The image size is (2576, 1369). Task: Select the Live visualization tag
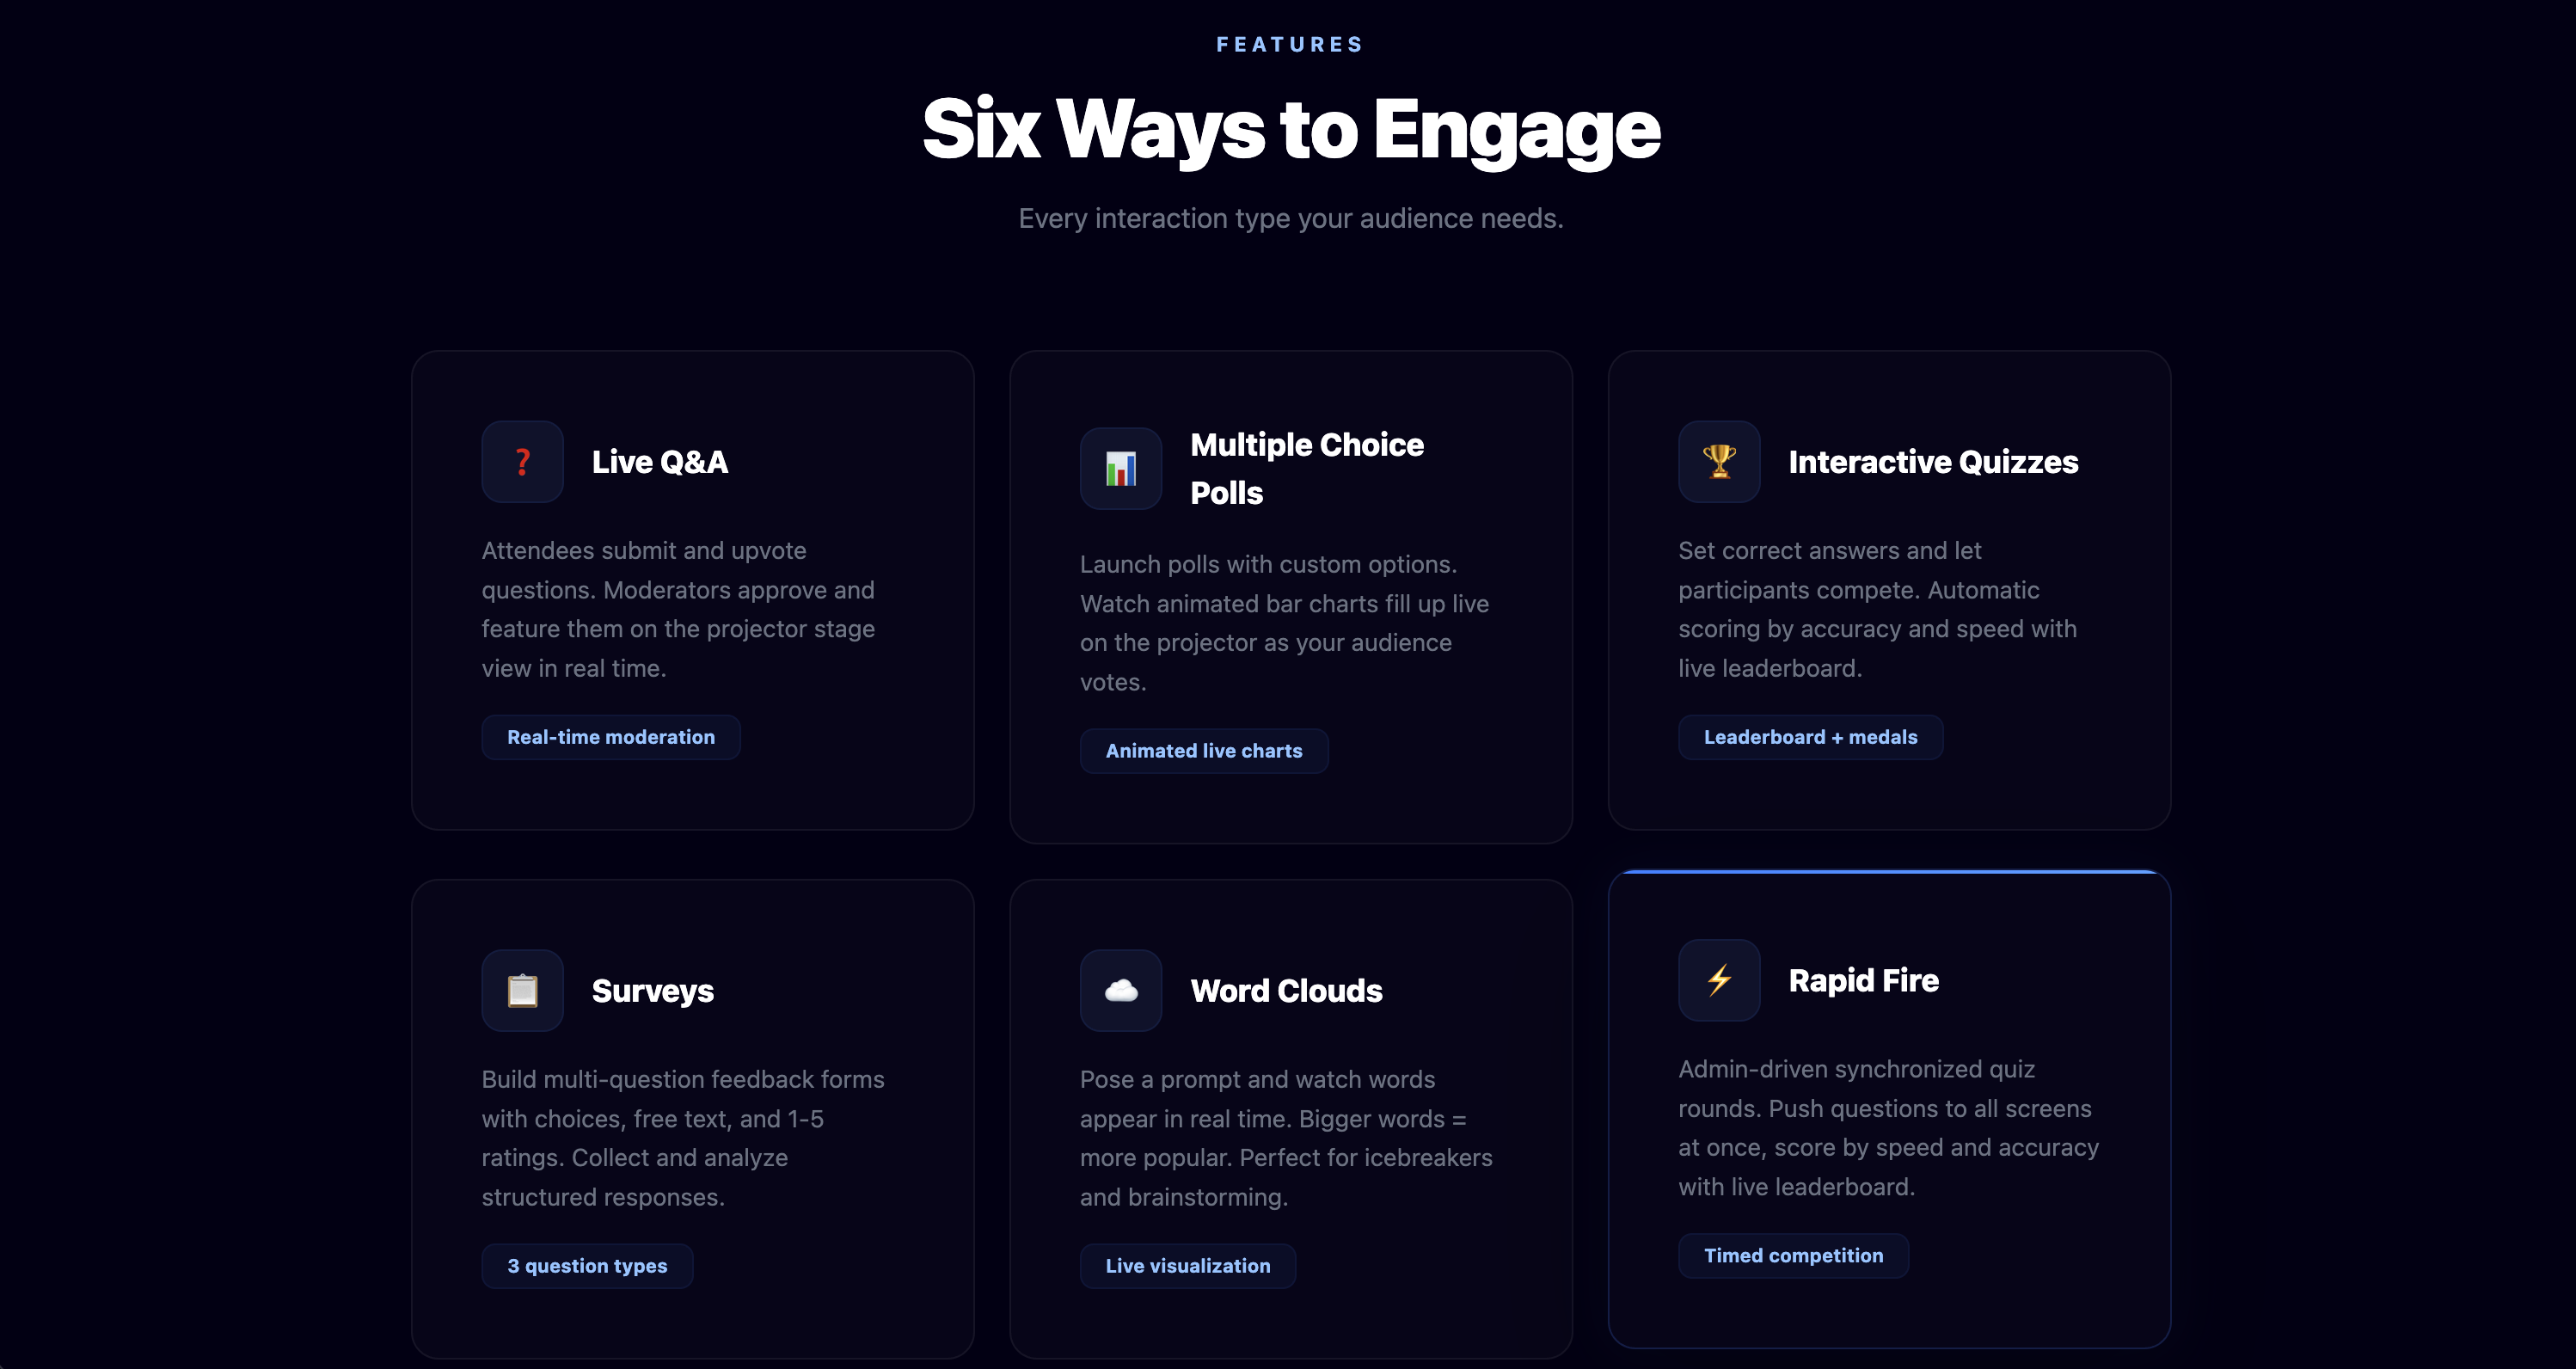point(1187,1266)
